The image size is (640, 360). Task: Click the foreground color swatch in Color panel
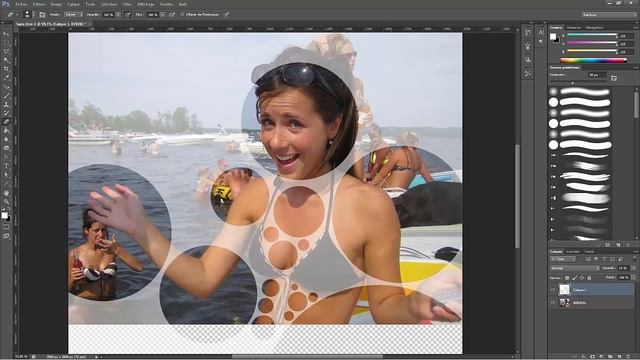553,37
